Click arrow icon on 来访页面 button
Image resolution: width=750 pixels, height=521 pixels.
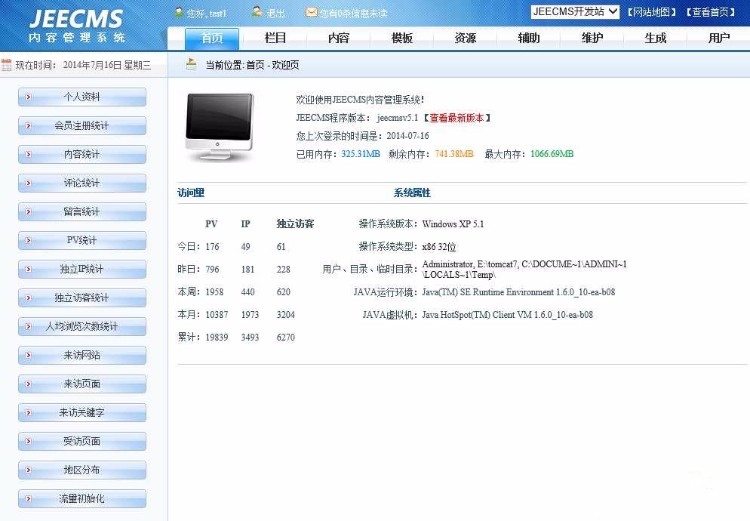click(28, 384)
